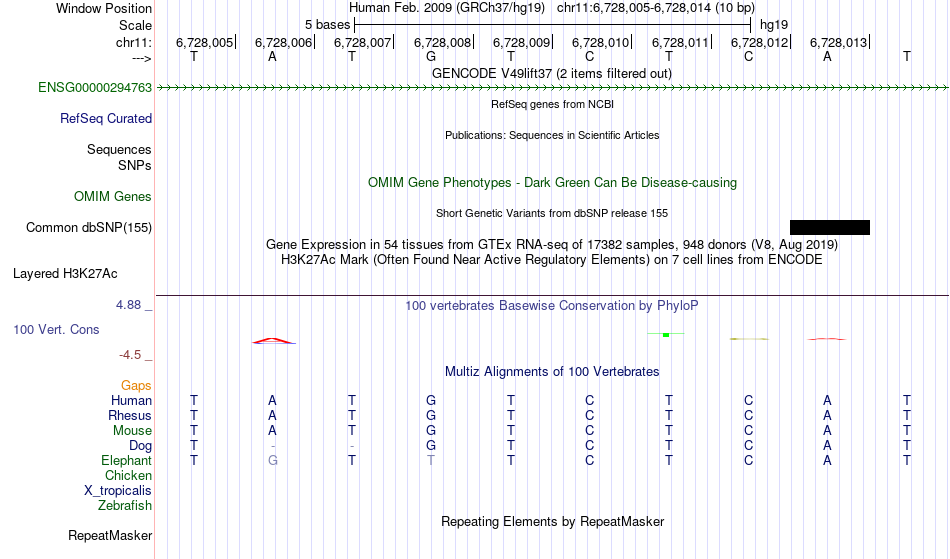Click the Sequences track label
Viewport: 950px width, 559px height.
(x=119, y=150)
